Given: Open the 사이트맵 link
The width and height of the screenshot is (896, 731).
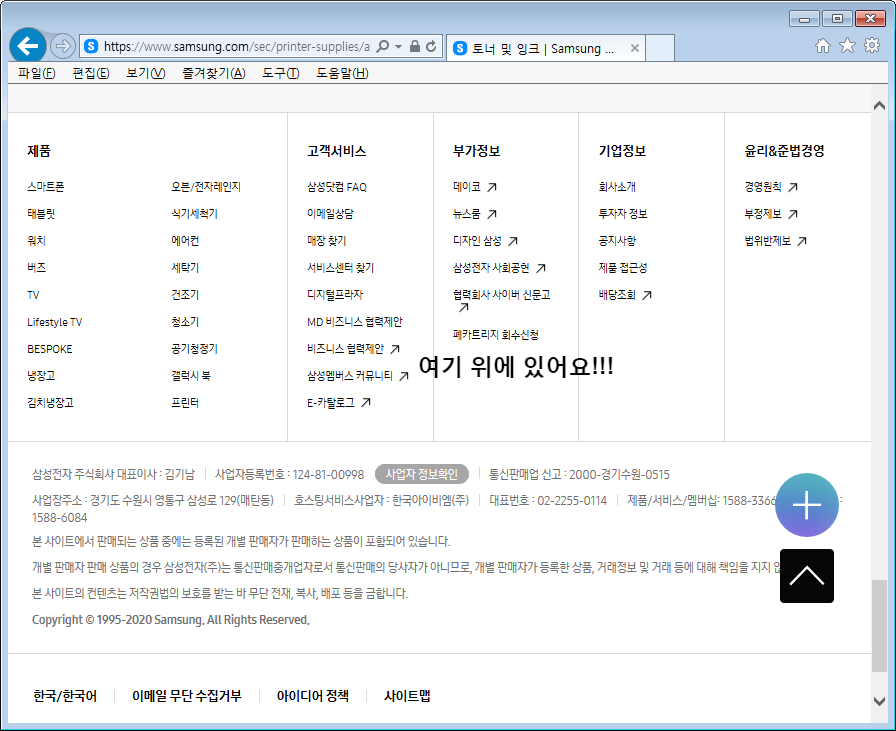Looking at the screenshot, I should (407, 696).
